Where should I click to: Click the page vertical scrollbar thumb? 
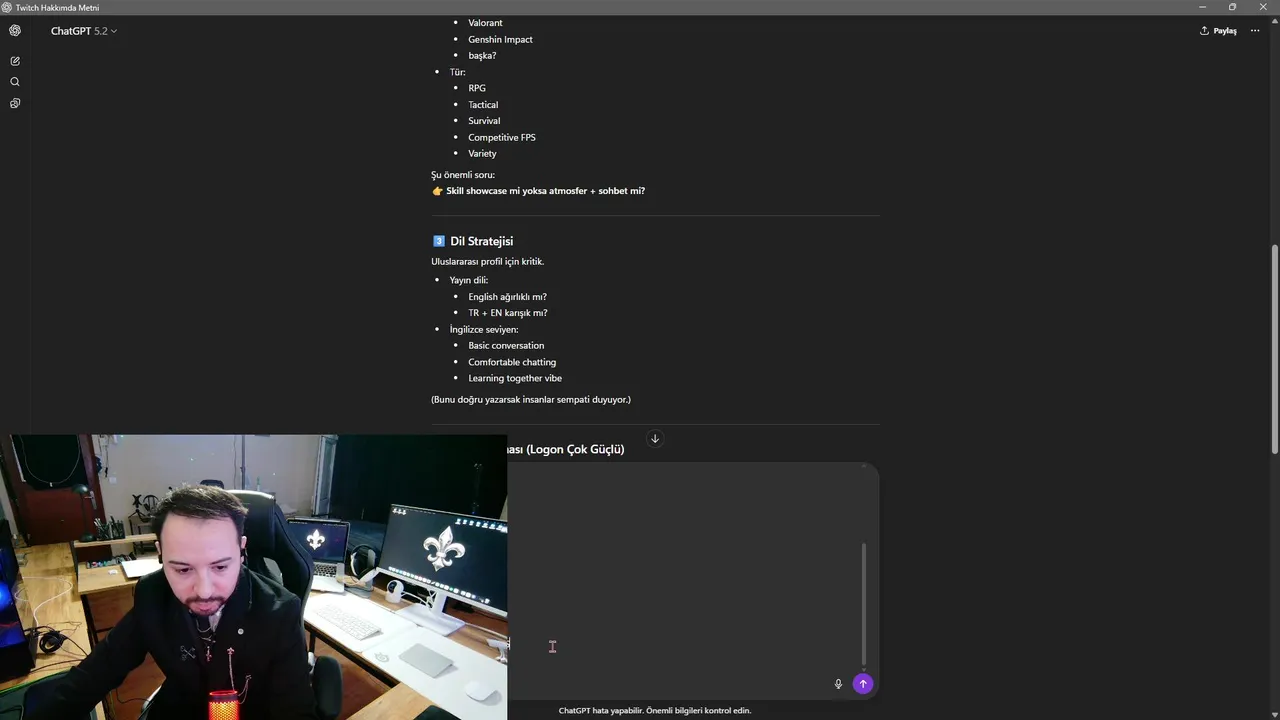(1275, 349)
